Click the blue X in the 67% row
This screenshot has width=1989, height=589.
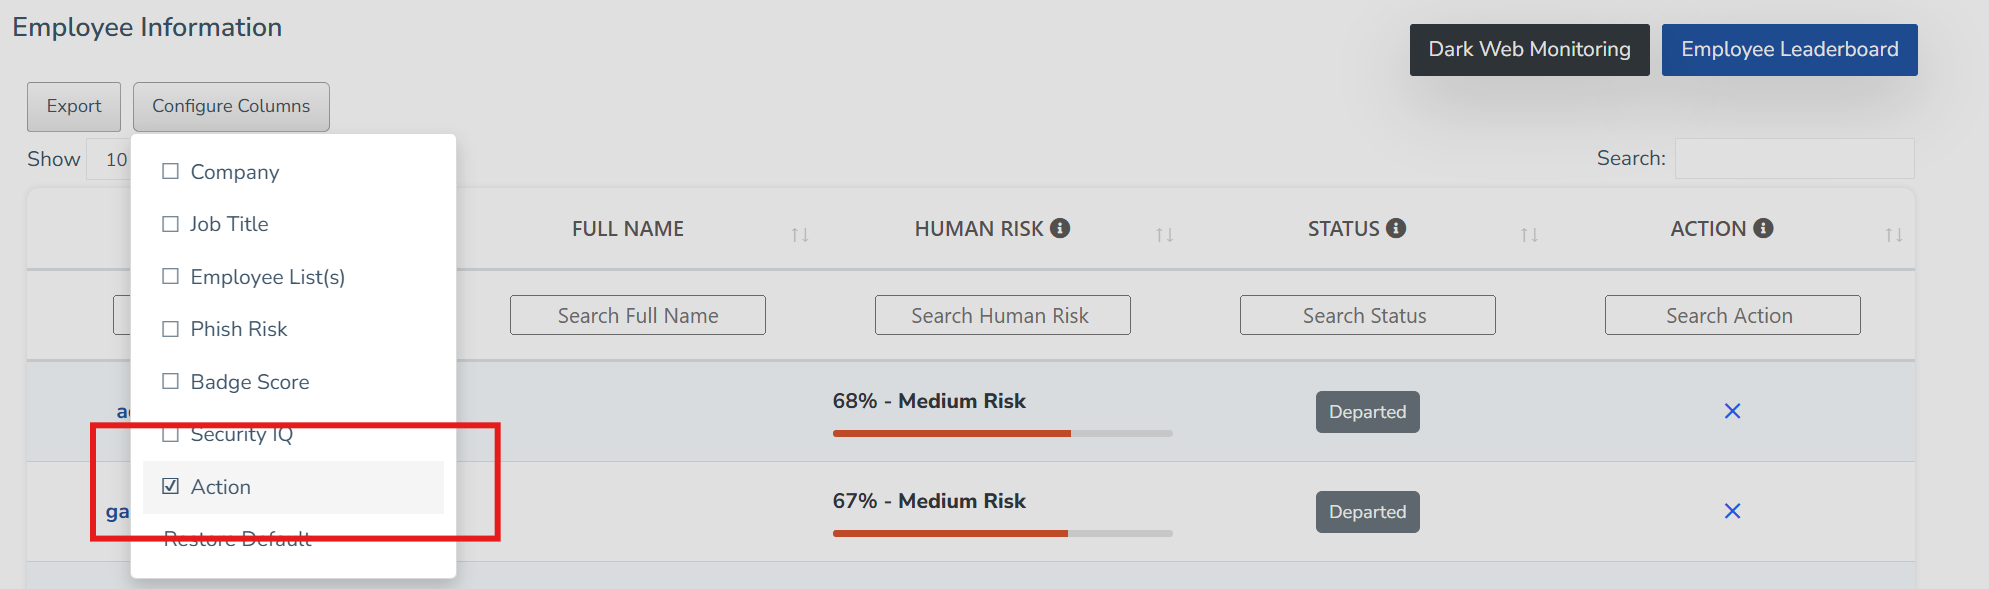1732,511
